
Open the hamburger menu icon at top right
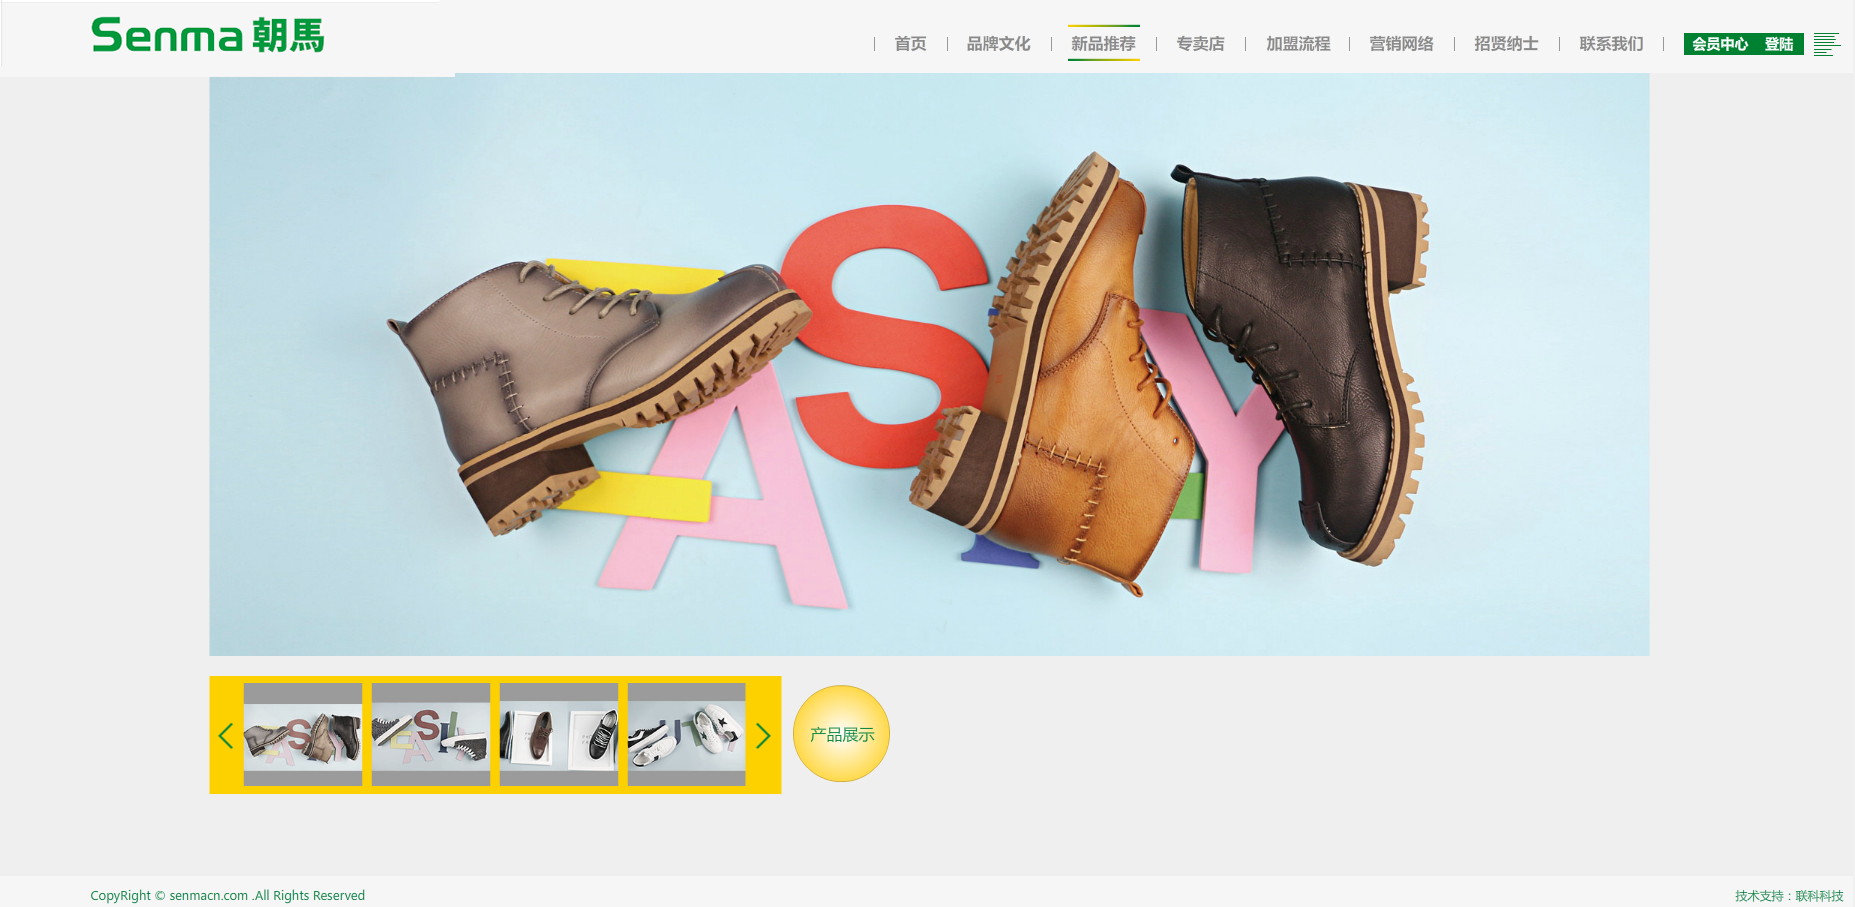1826,45
